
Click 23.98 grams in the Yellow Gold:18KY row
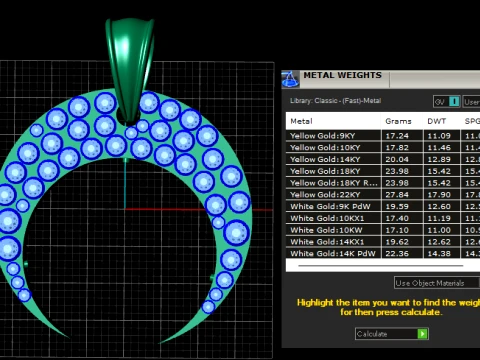[397, 171]
